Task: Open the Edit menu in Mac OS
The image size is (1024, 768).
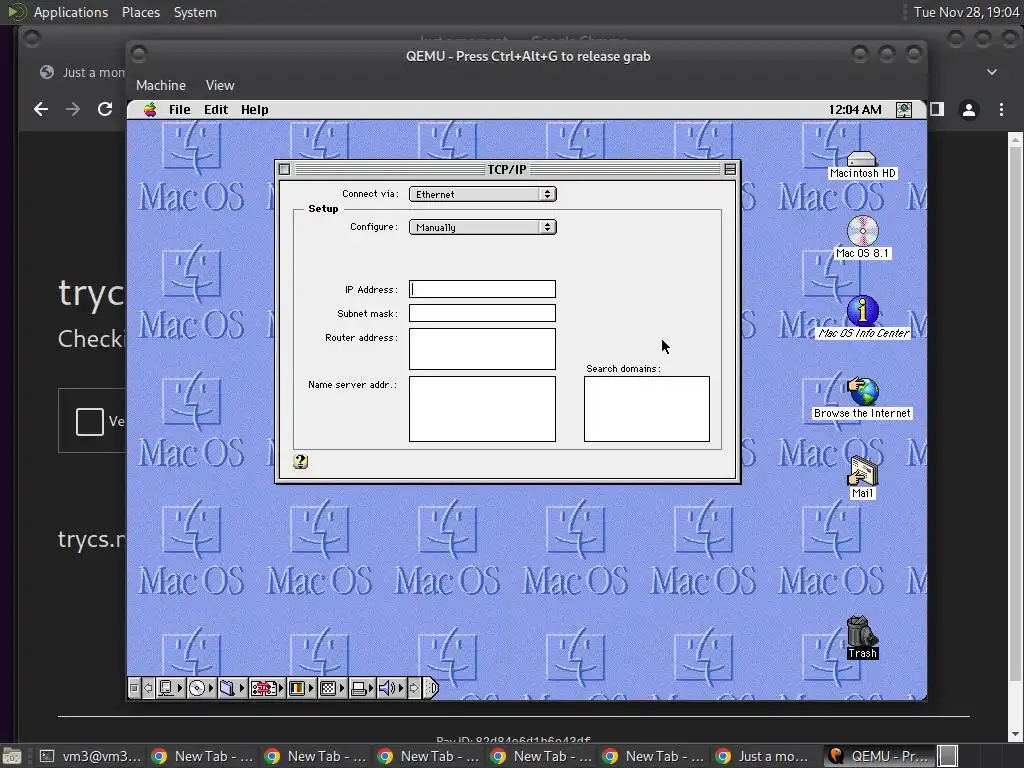Action: (x=216, y=110)
